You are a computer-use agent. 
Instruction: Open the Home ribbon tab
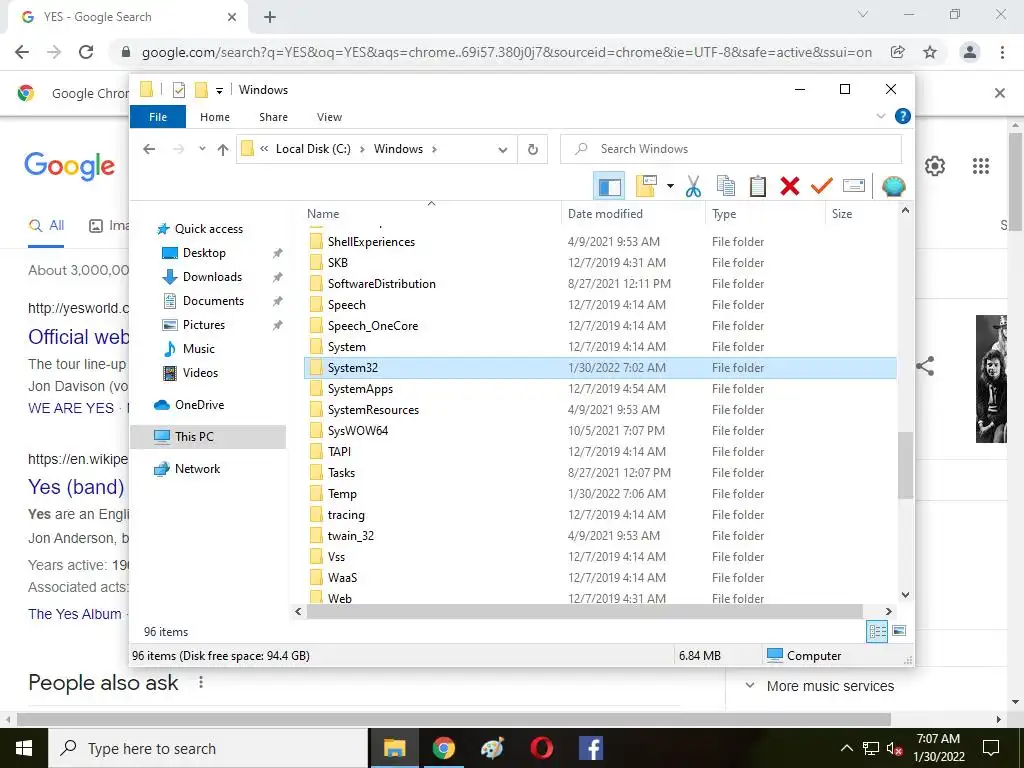point(215,117)
